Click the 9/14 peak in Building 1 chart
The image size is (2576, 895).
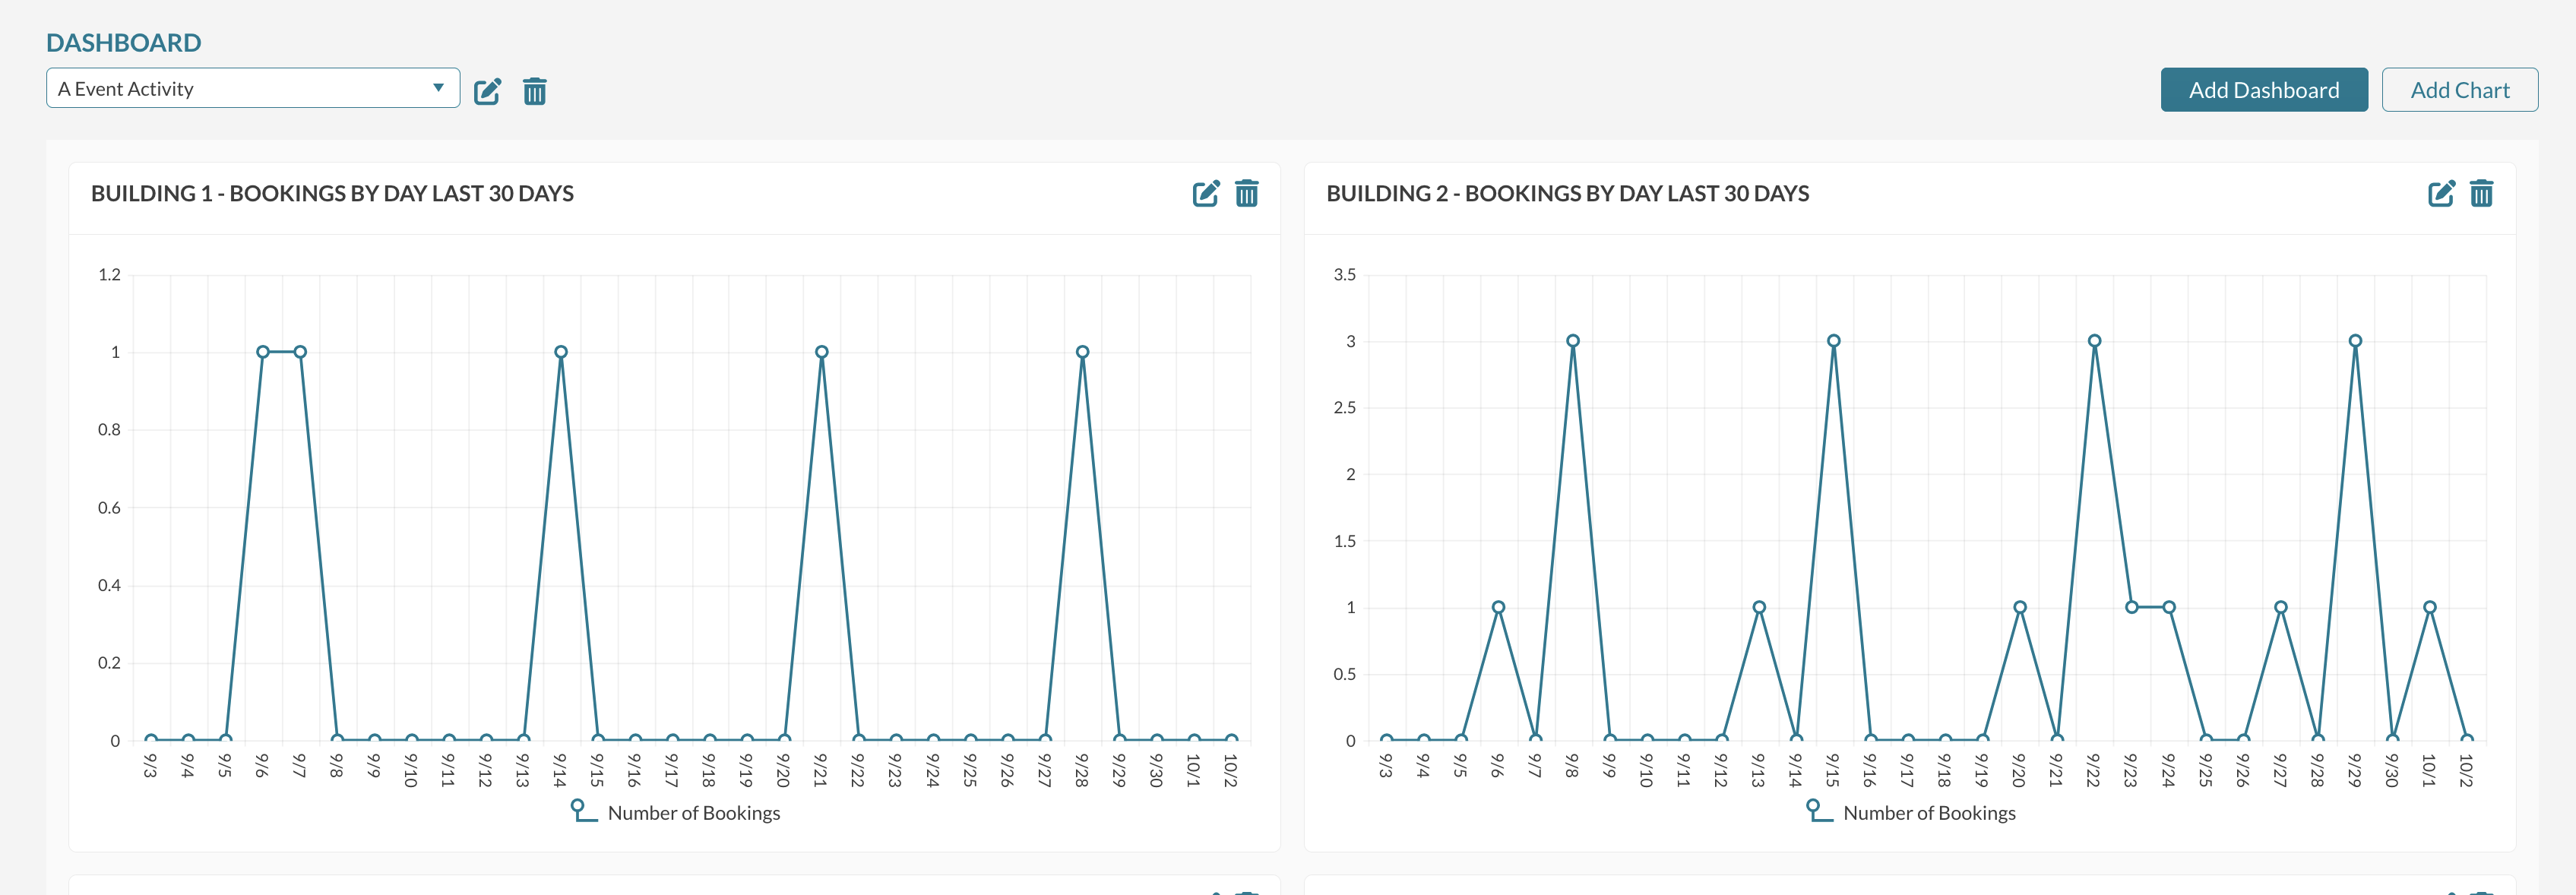coord(561,352)
